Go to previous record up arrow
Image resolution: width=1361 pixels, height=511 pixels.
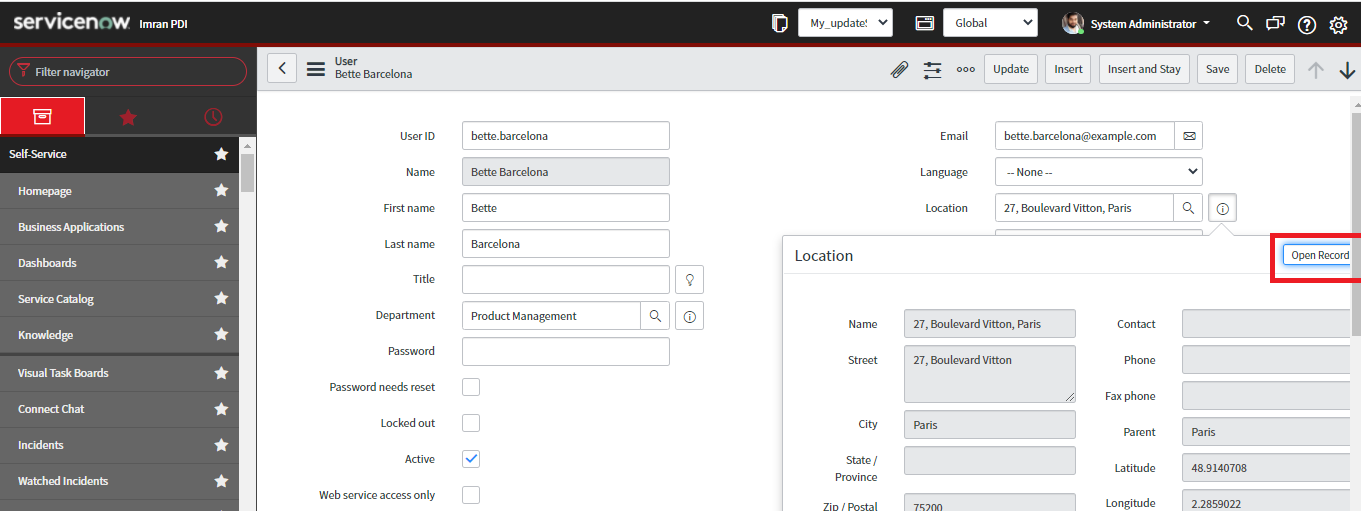click(1316, 70)
